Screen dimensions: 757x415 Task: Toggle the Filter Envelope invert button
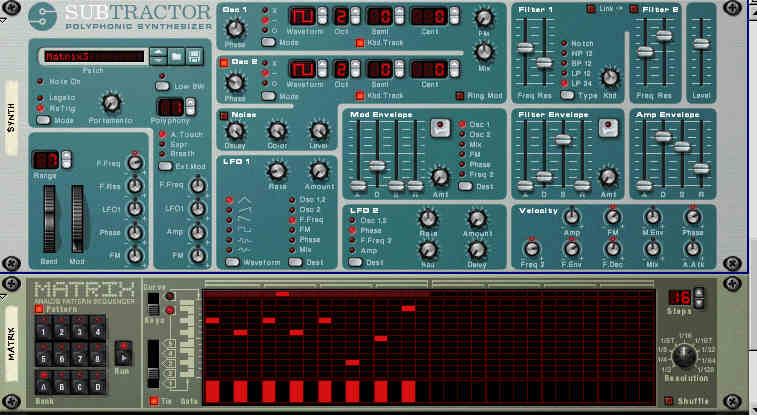coord(608,128)
